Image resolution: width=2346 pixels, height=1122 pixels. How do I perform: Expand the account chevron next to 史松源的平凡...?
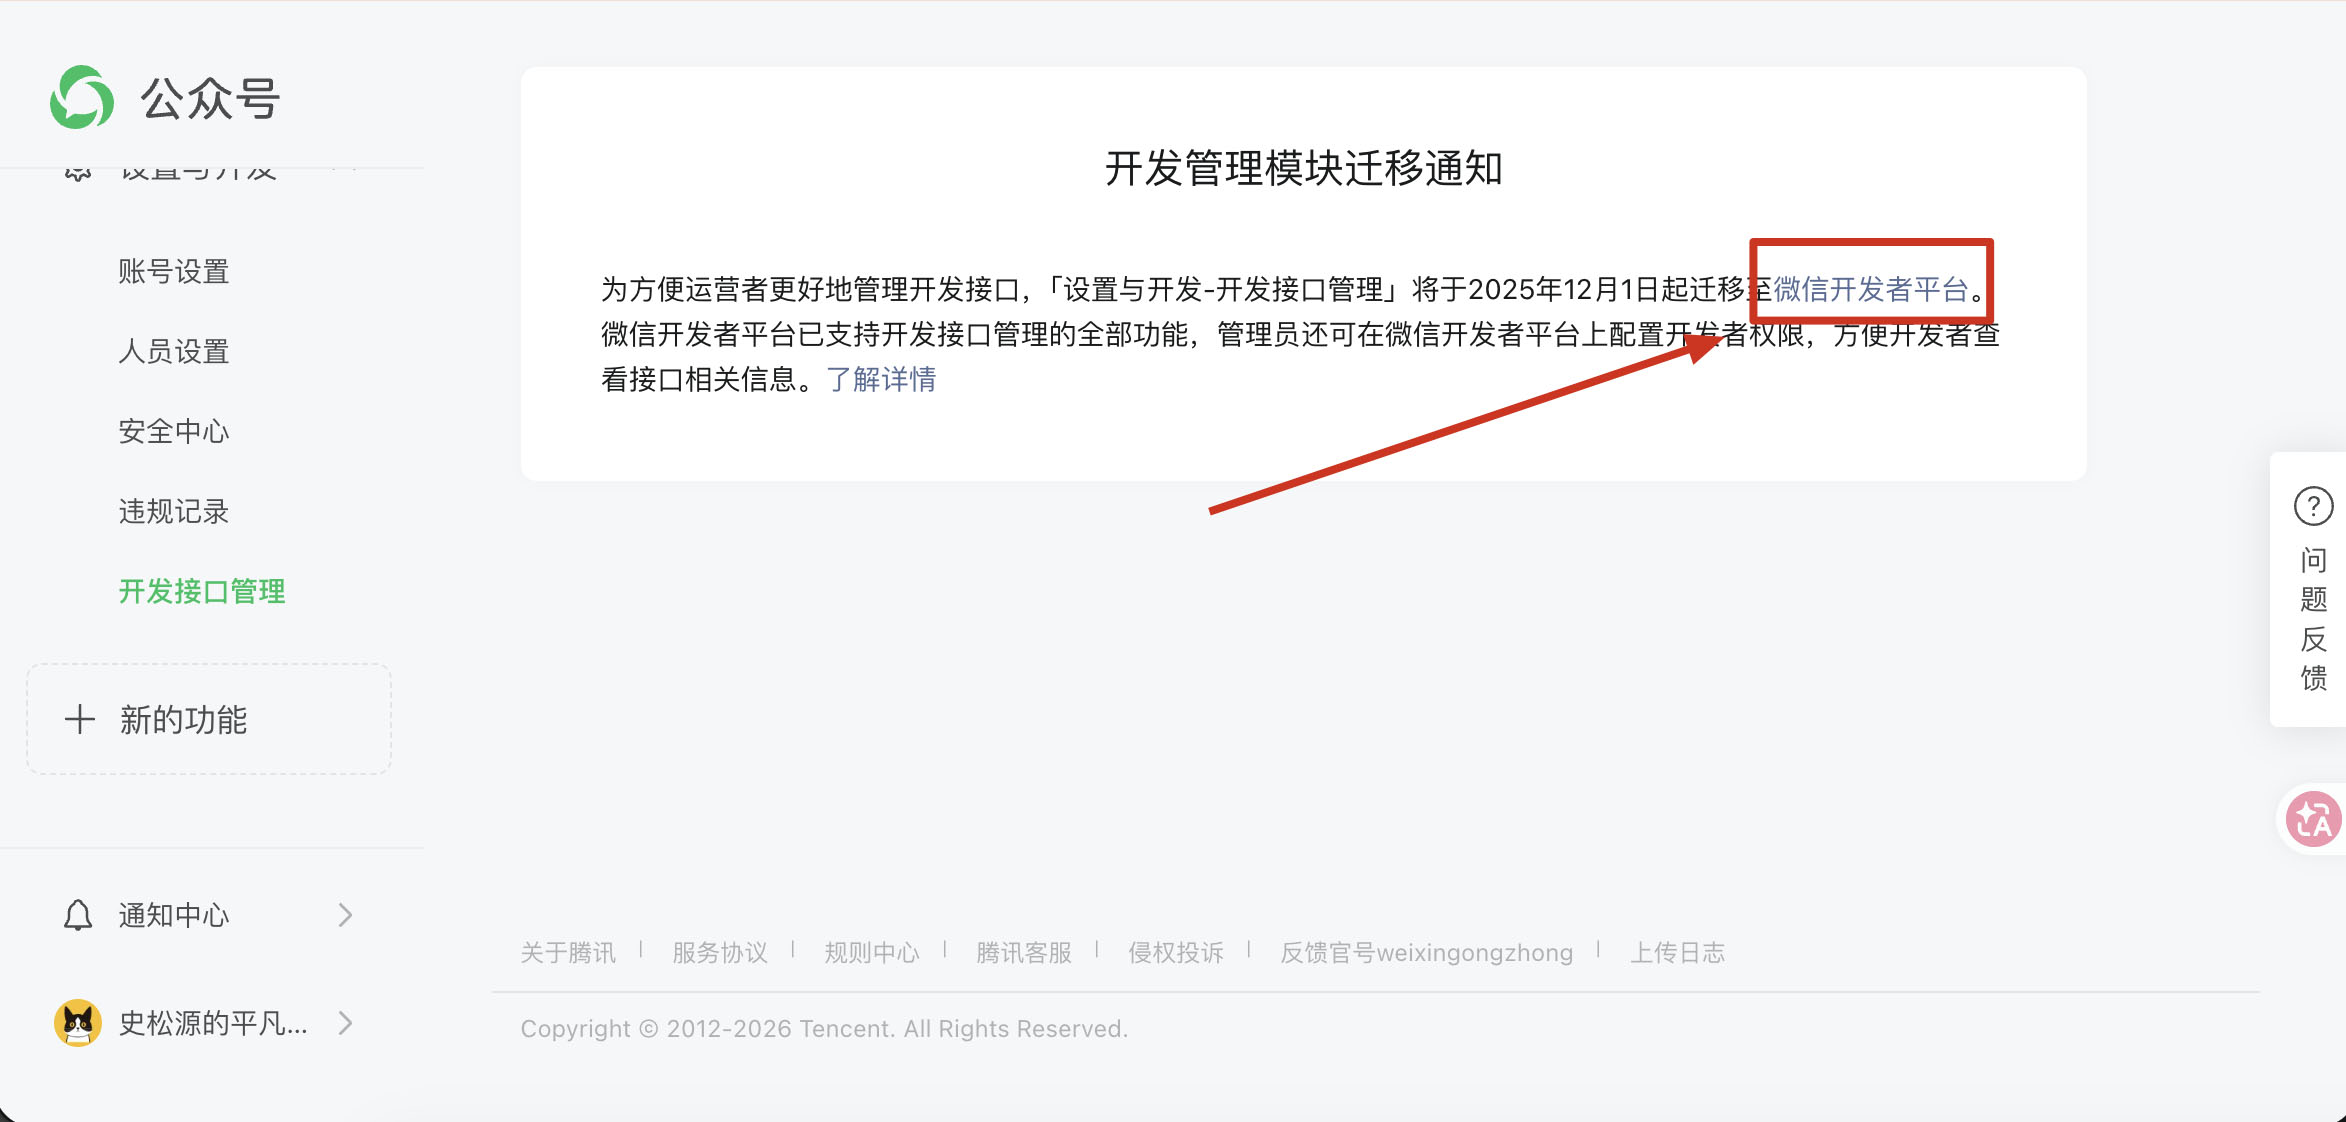[x=345, y=1023]
